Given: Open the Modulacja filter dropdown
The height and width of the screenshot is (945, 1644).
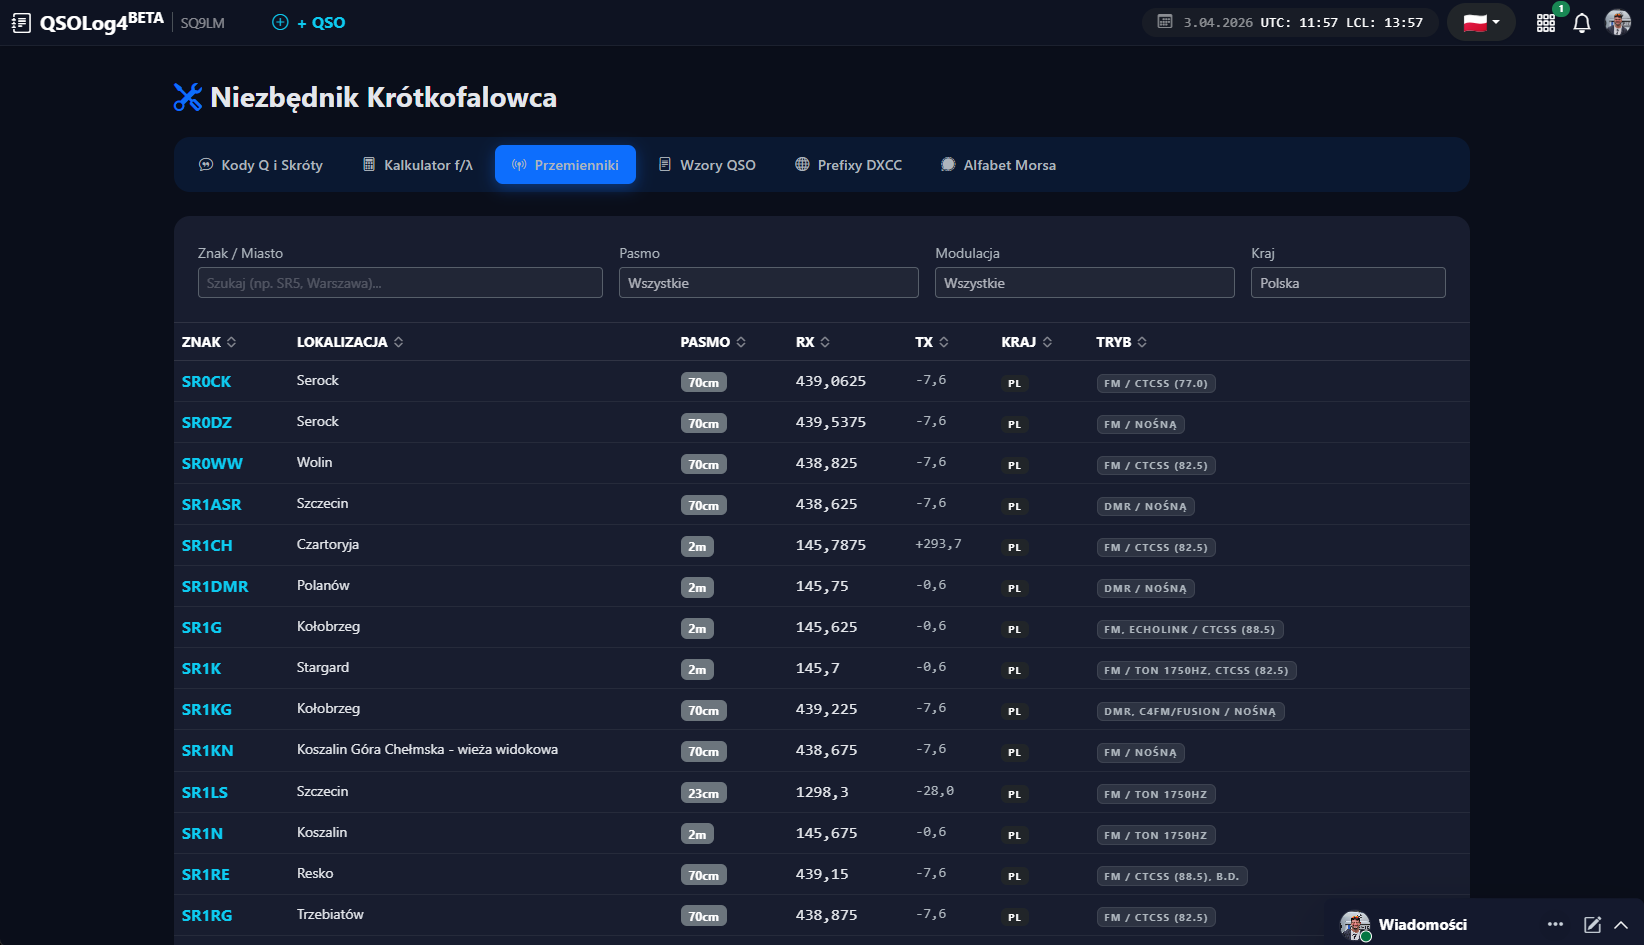Looking at the screenshot, I should pyautogui.click(x=1084, y=283).
